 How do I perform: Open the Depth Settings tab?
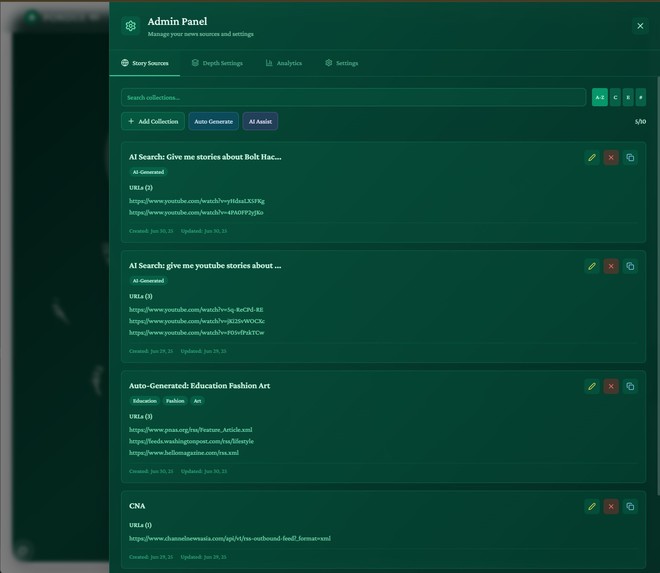[217, 63]
